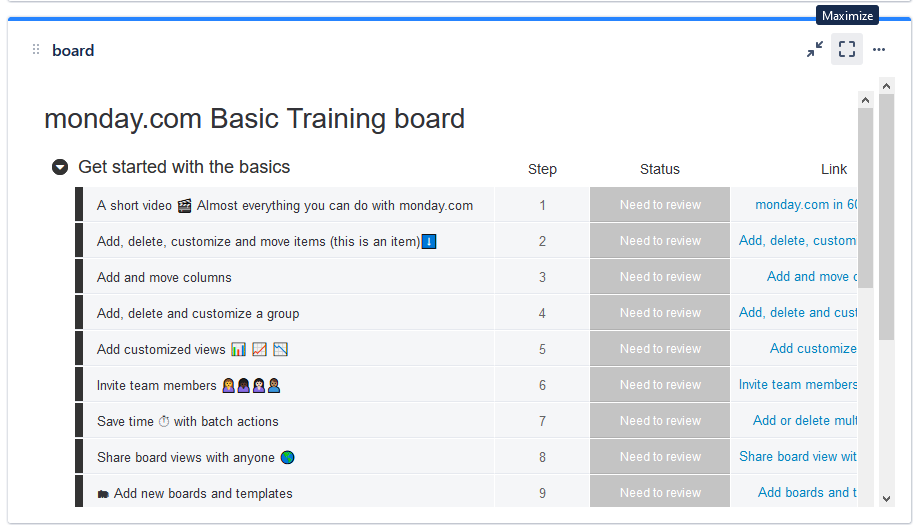Select 'Save time with batch actions' item
Viewport: 924px width, 531px height.
(187, 421)
